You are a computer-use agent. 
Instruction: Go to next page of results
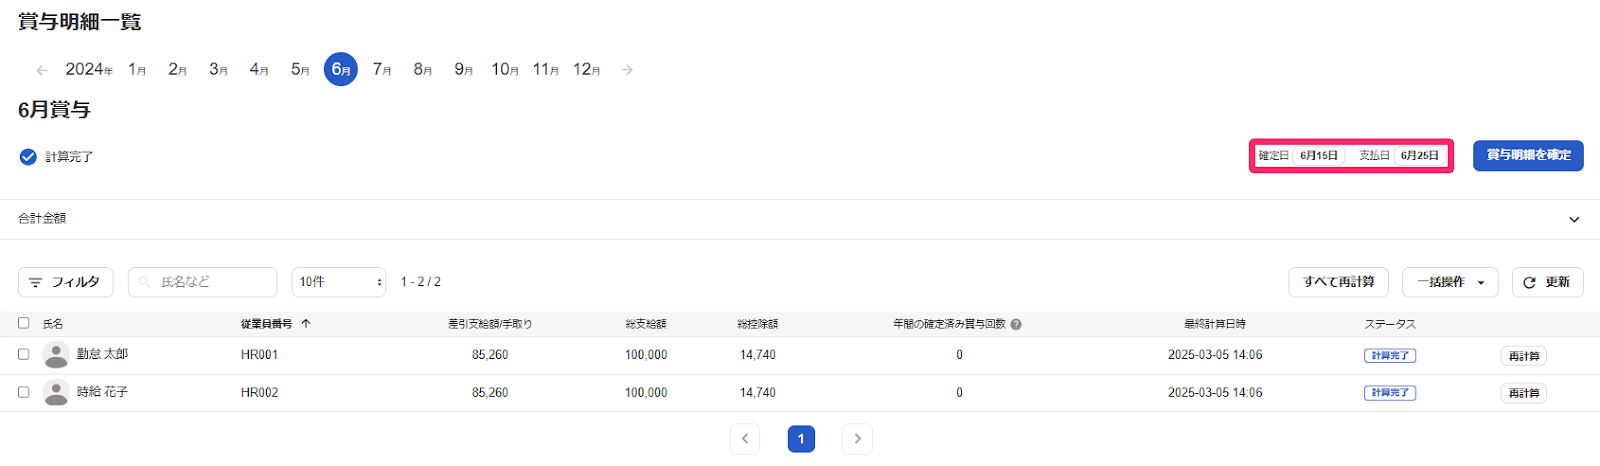(857, 439)
